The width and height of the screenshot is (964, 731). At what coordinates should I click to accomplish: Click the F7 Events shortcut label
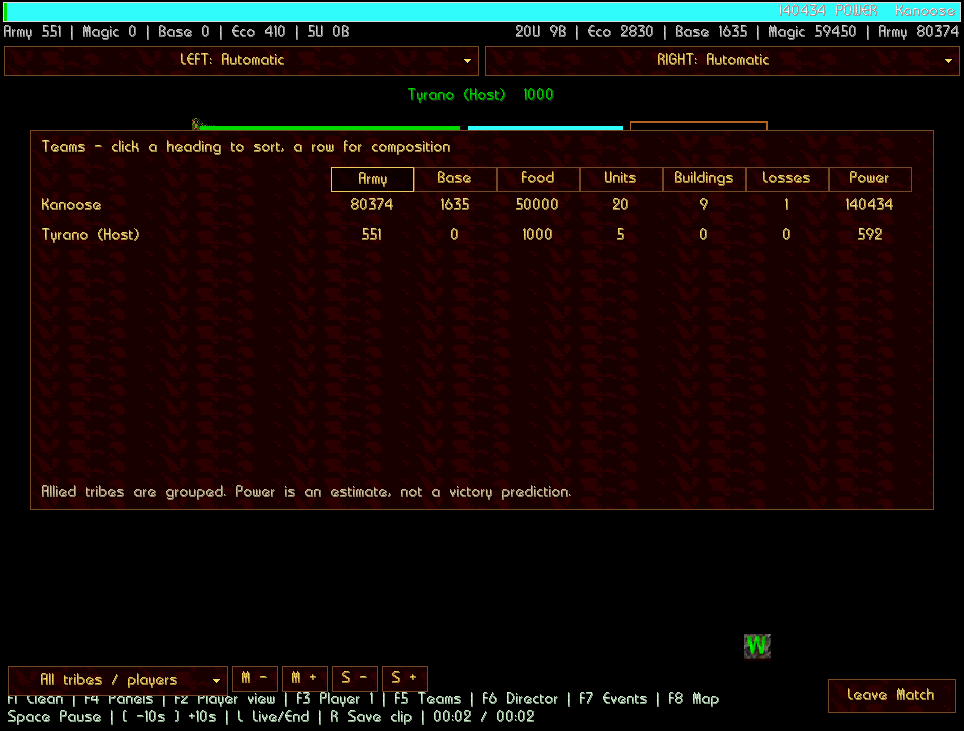[x=614, y=700]
